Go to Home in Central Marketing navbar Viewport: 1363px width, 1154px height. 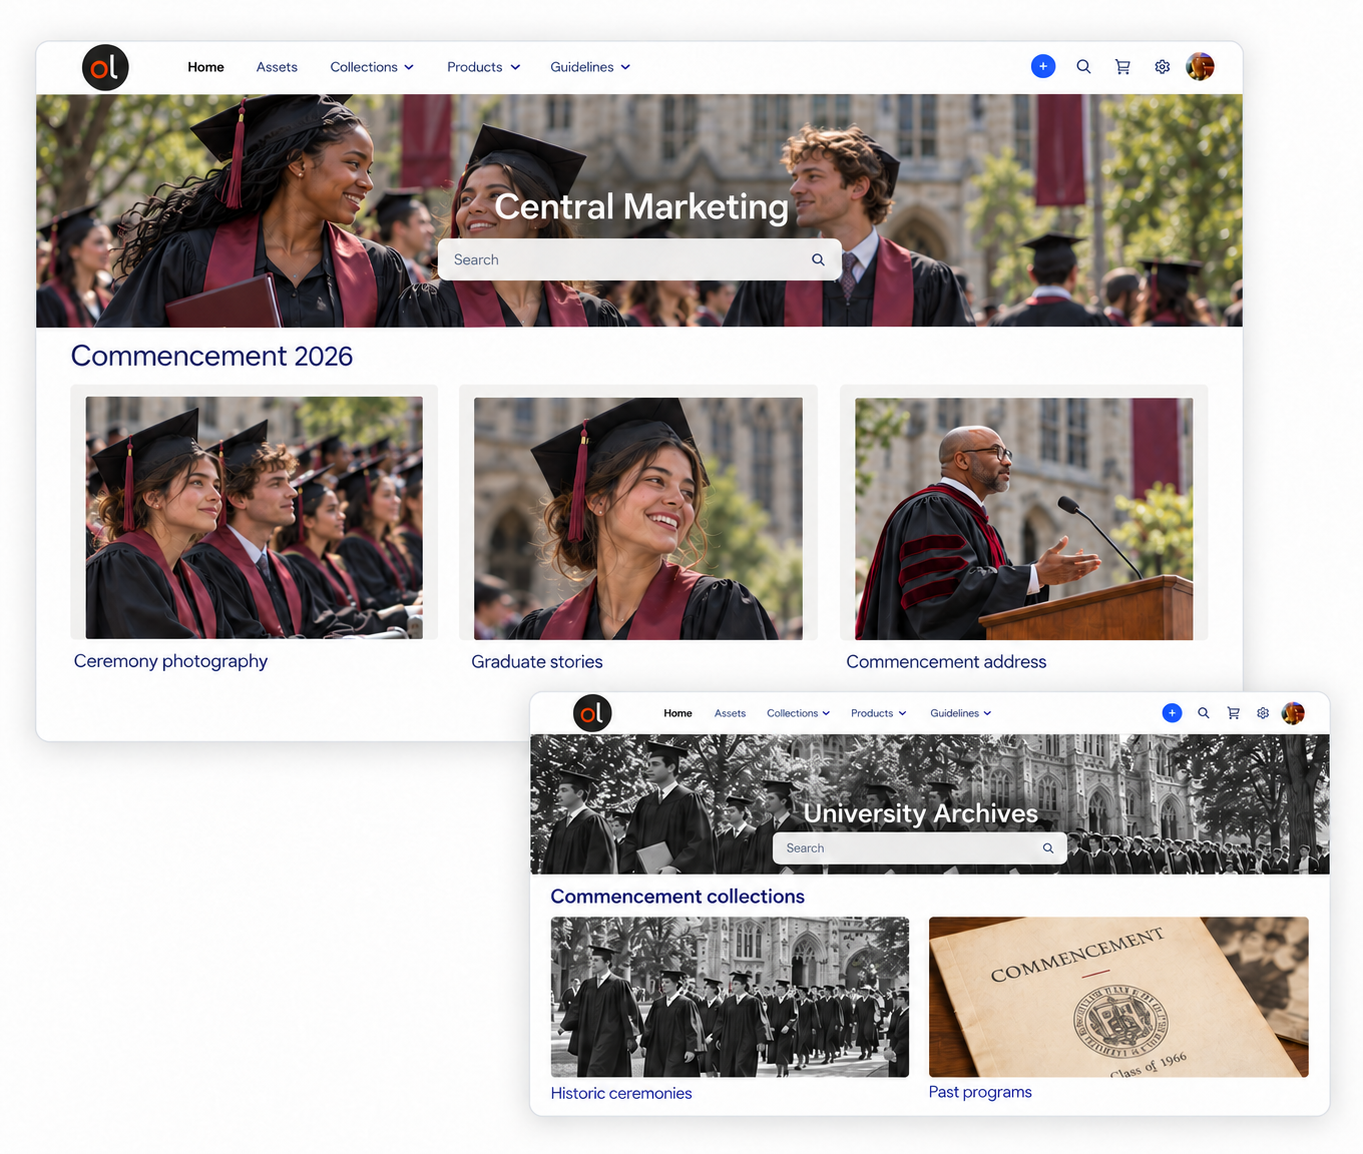[206, 67]
